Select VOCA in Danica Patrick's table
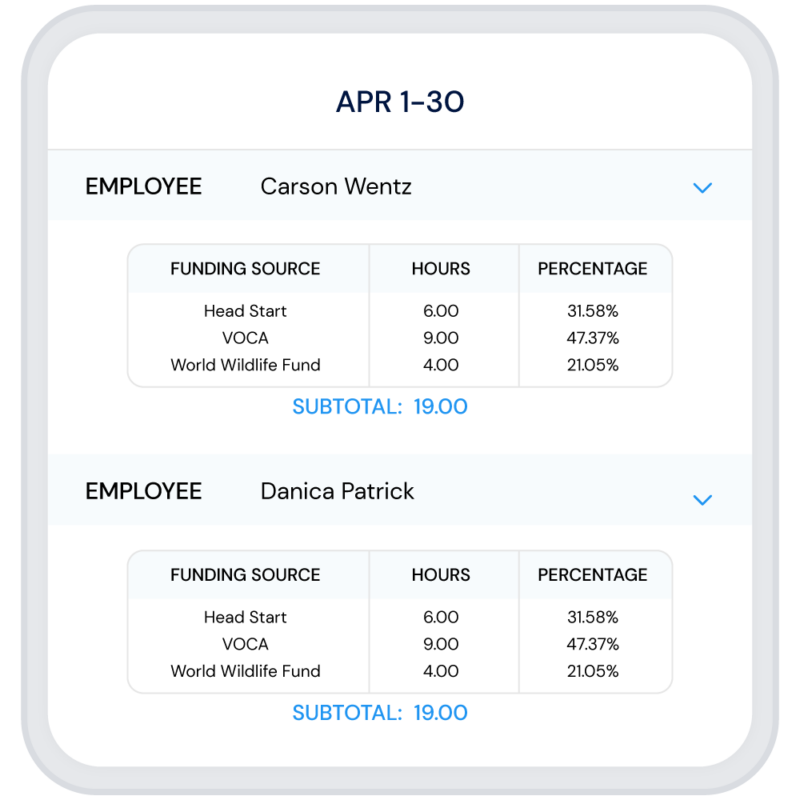This screenshot has width=800, height=800. pyautogui.click(x=244, y=644)
